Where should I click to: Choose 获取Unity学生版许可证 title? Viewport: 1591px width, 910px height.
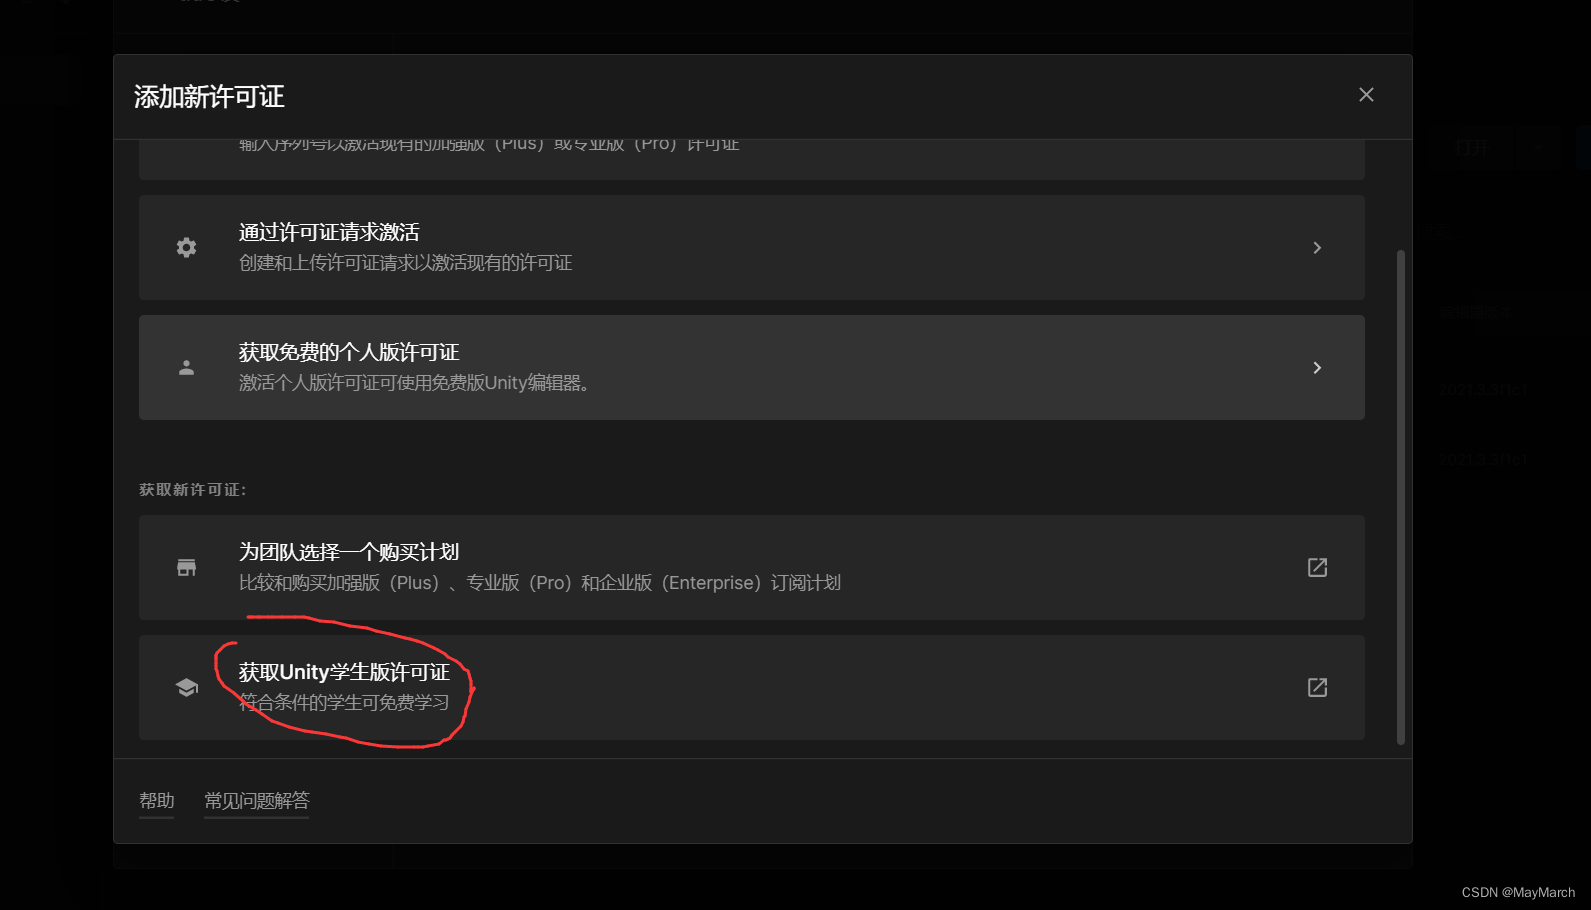pos(344,672)
